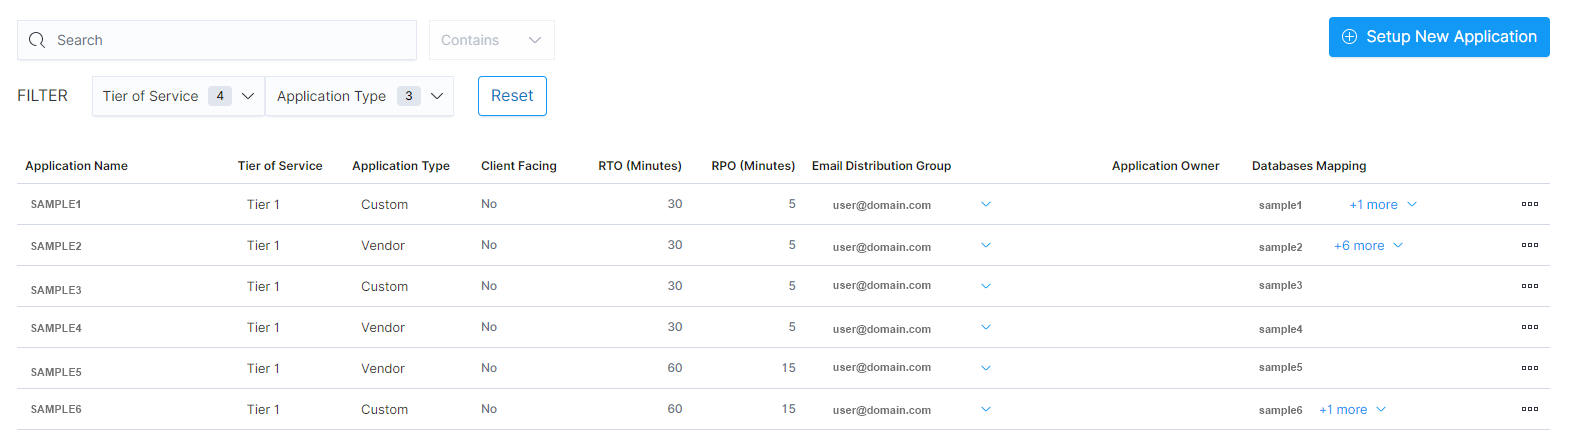Click the Setup New Application button

(x=1438, y=37)
